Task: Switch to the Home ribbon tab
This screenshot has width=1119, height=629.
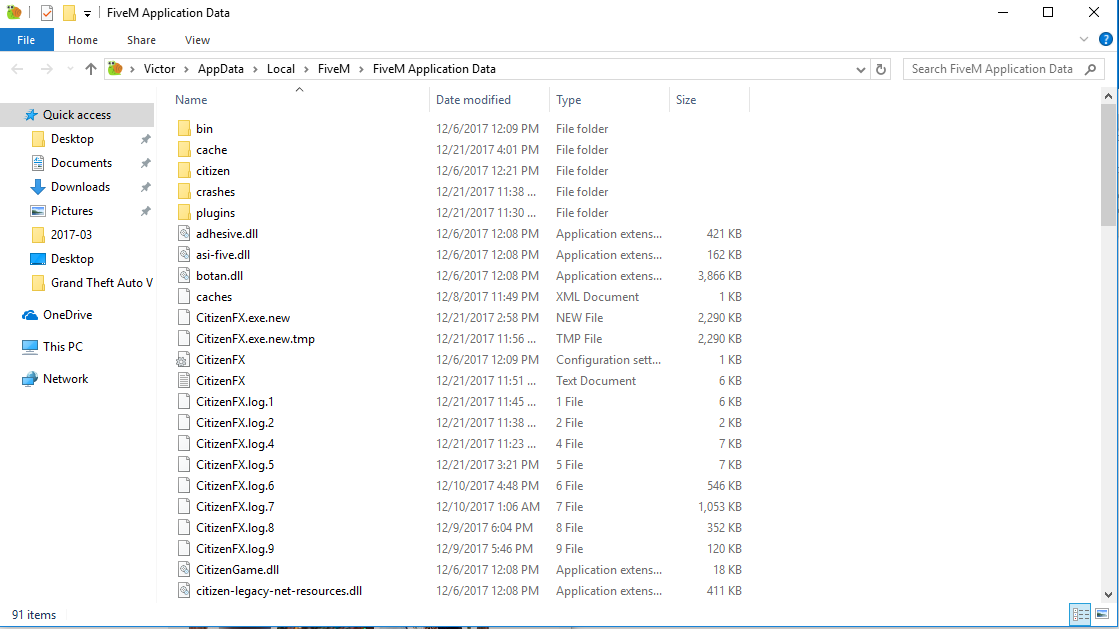Action: [83, 40]
